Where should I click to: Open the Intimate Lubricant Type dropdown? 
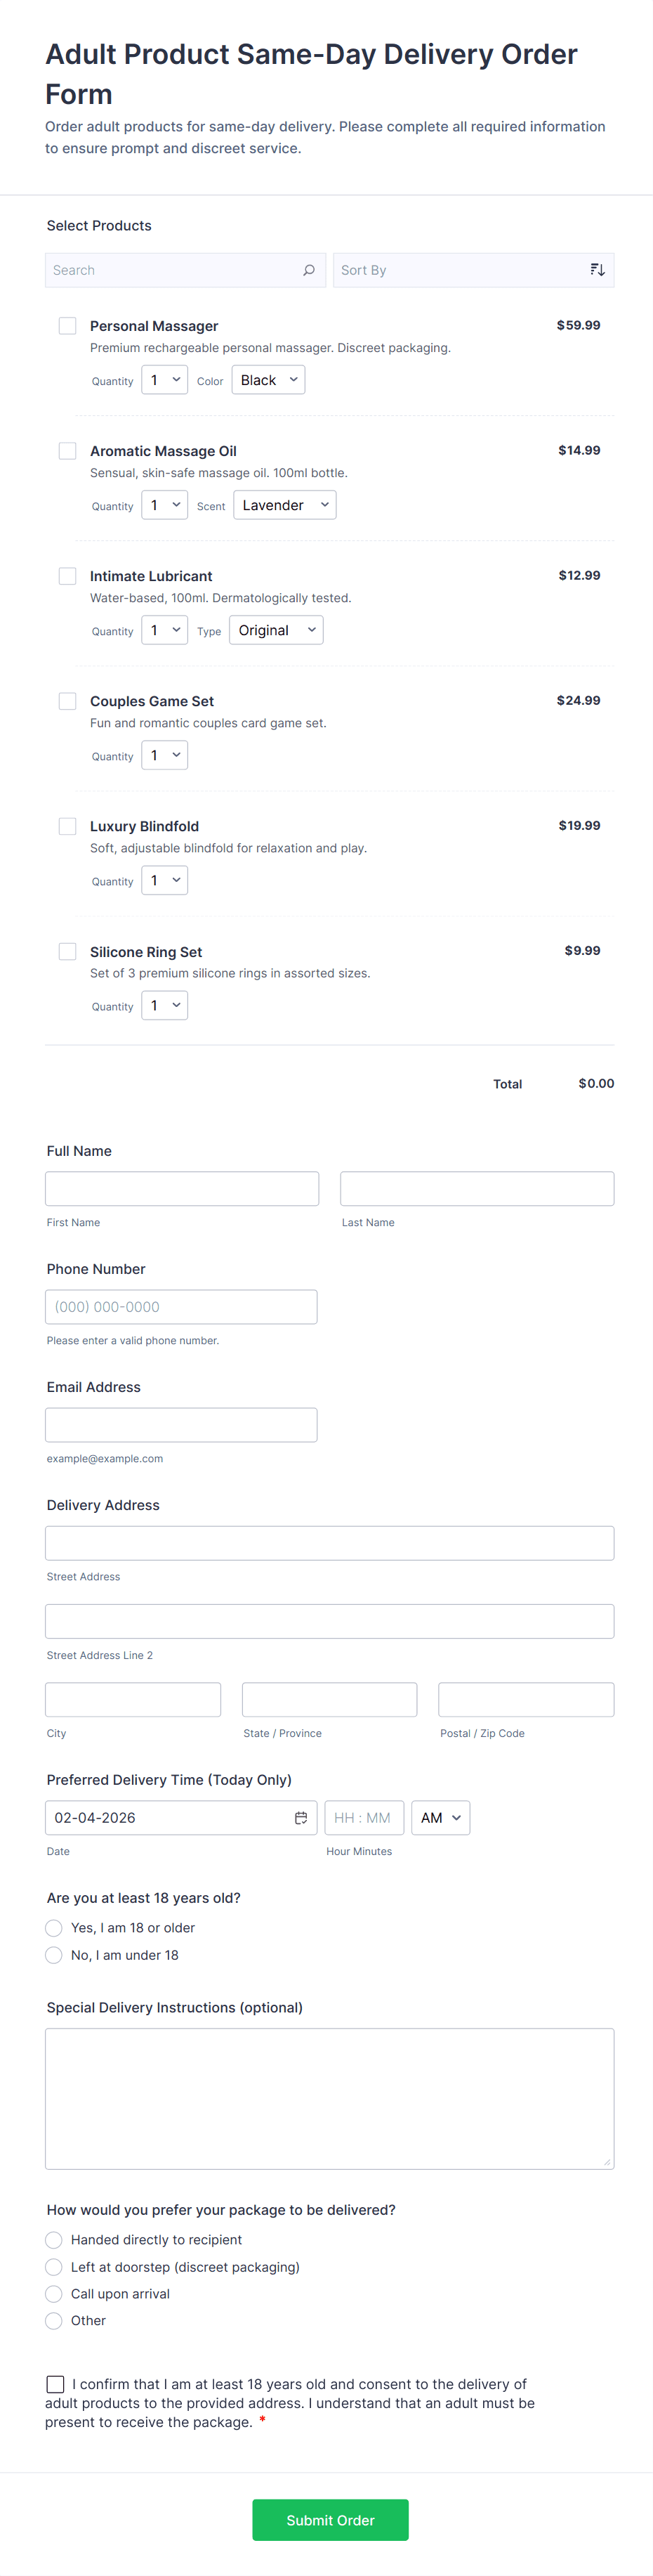click(275, 630)
